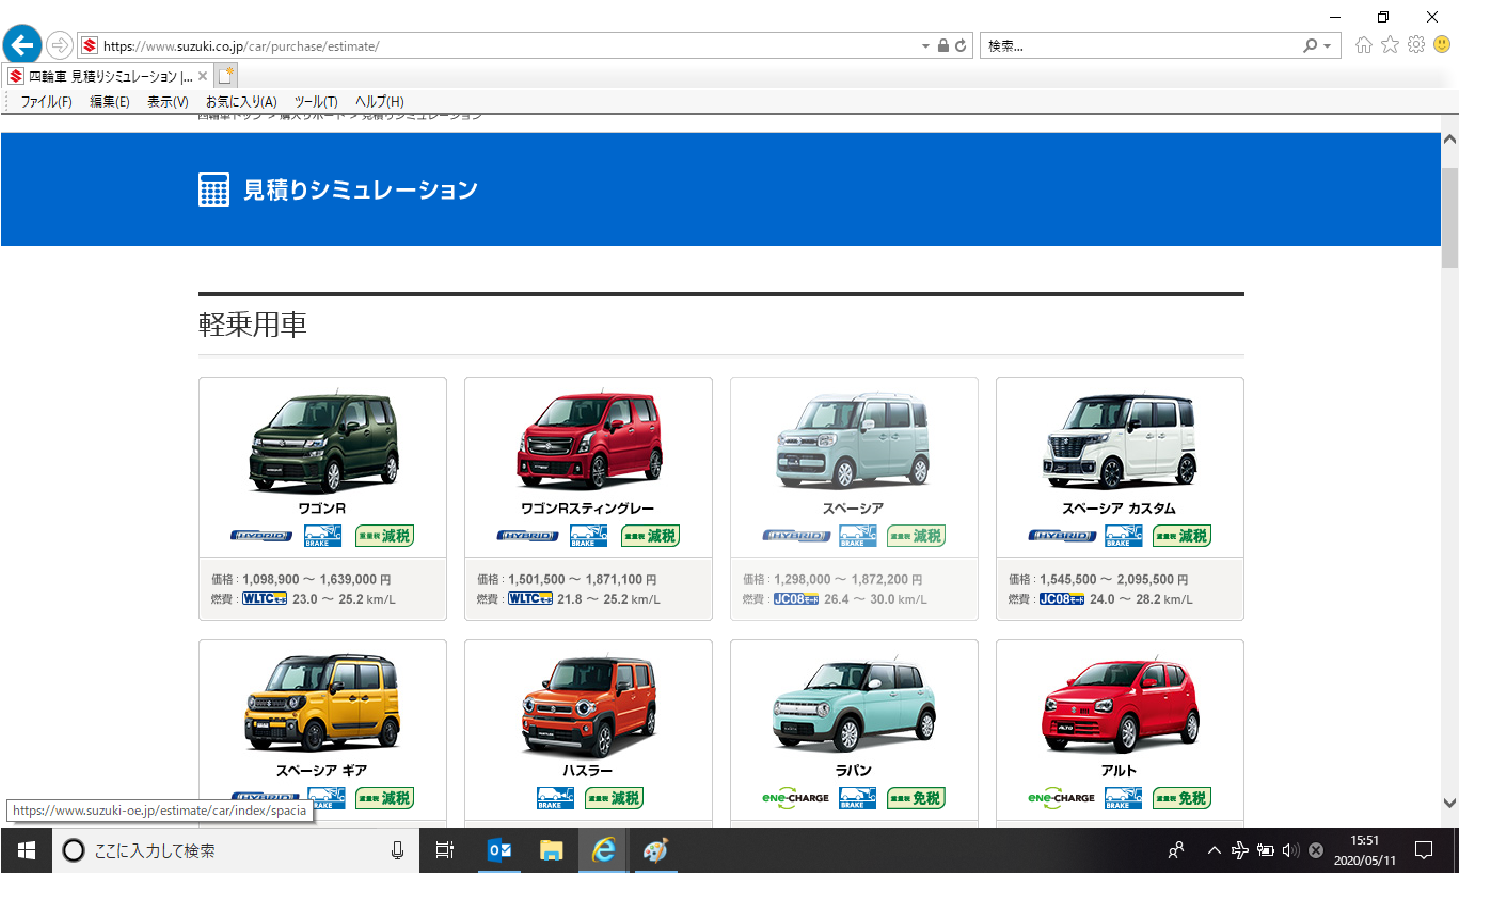Click ene-CHARGE badge under アルト
Image resolution: width=1496 pixels, height=908 pixels.
point(1061,798)
